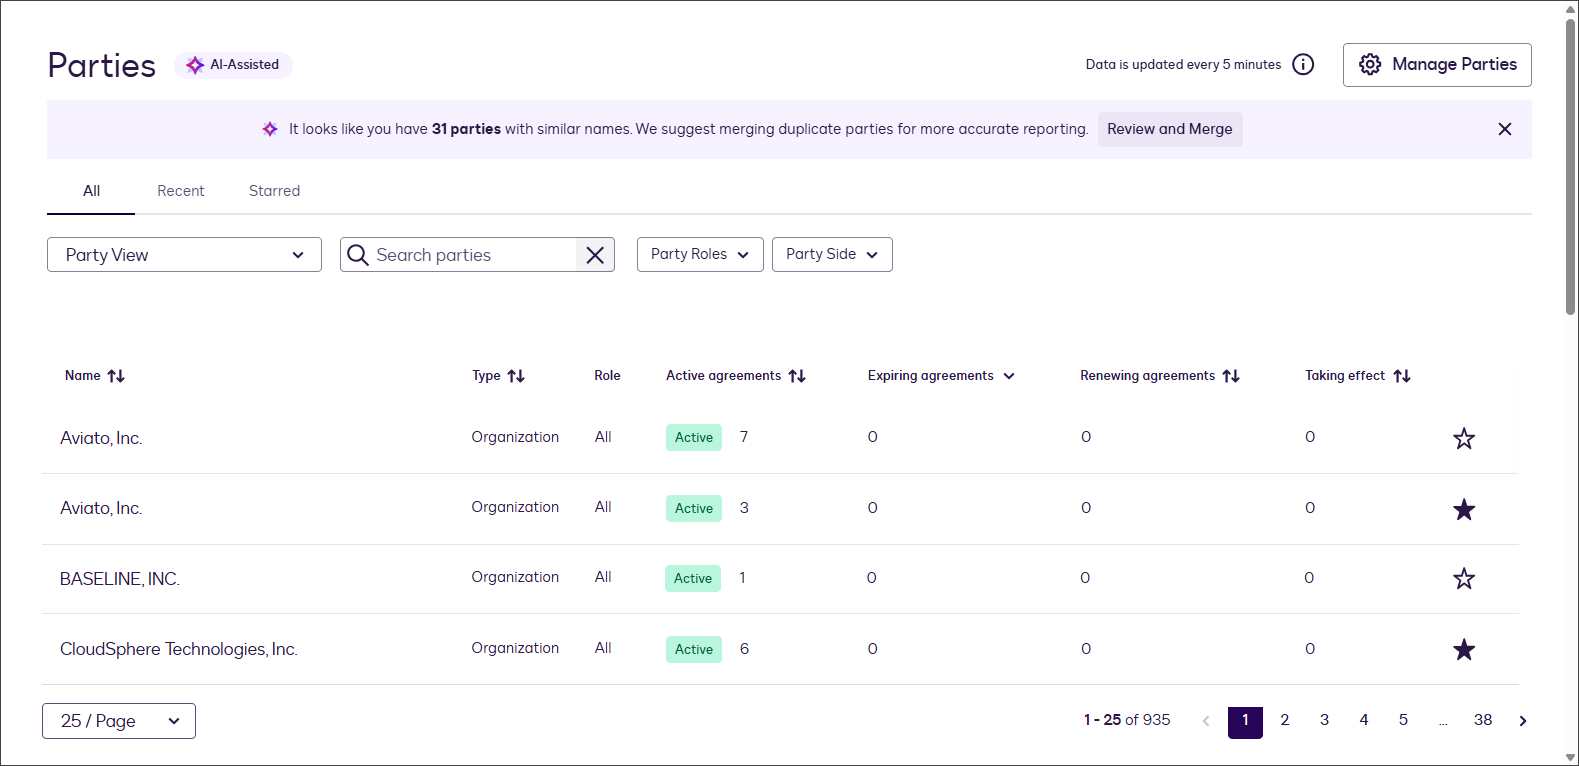The width and height of the screenshot is (1579, 766).
Task: Star the first Aviato, Inc. party
Action: [1464, 438]
